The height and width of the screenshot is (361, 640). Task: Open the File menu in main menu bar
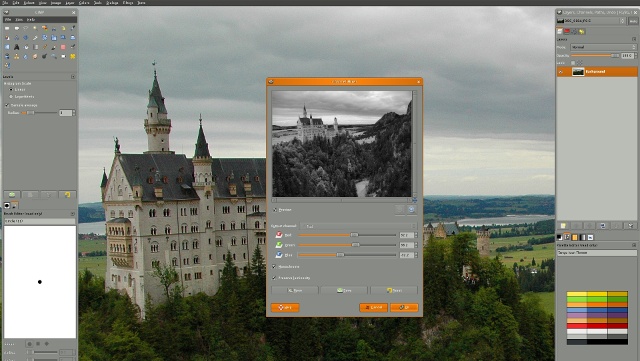pyautogui.click(x=5, y=2)
